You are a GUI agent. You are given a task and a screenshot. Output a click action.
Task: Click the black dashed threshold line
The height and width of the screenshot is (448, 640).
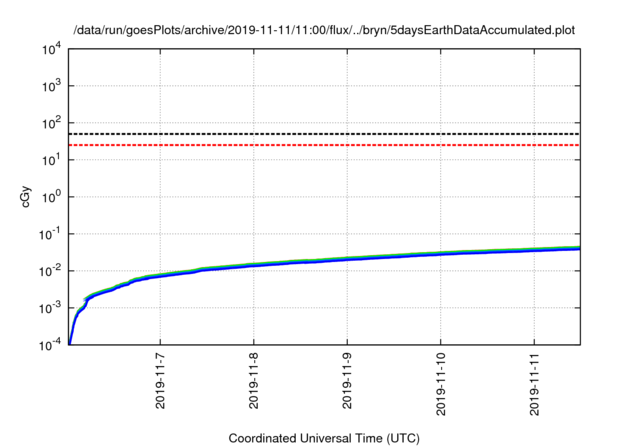[324, 134]
